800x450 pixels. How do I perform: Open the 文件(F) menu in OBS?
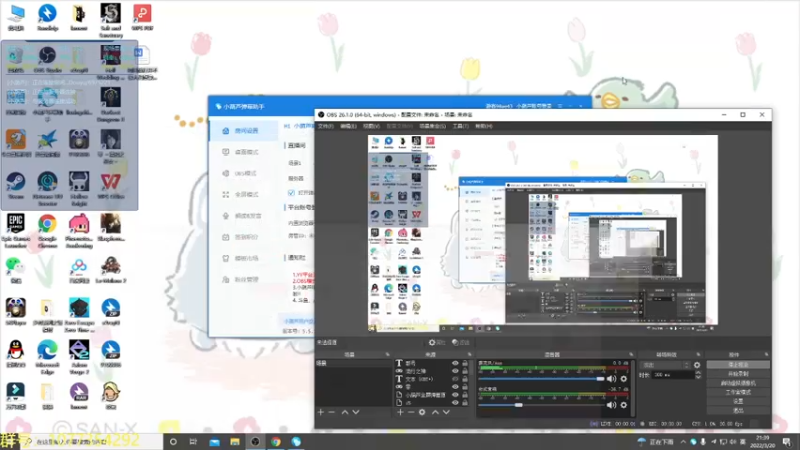click(x=326, y=126)
